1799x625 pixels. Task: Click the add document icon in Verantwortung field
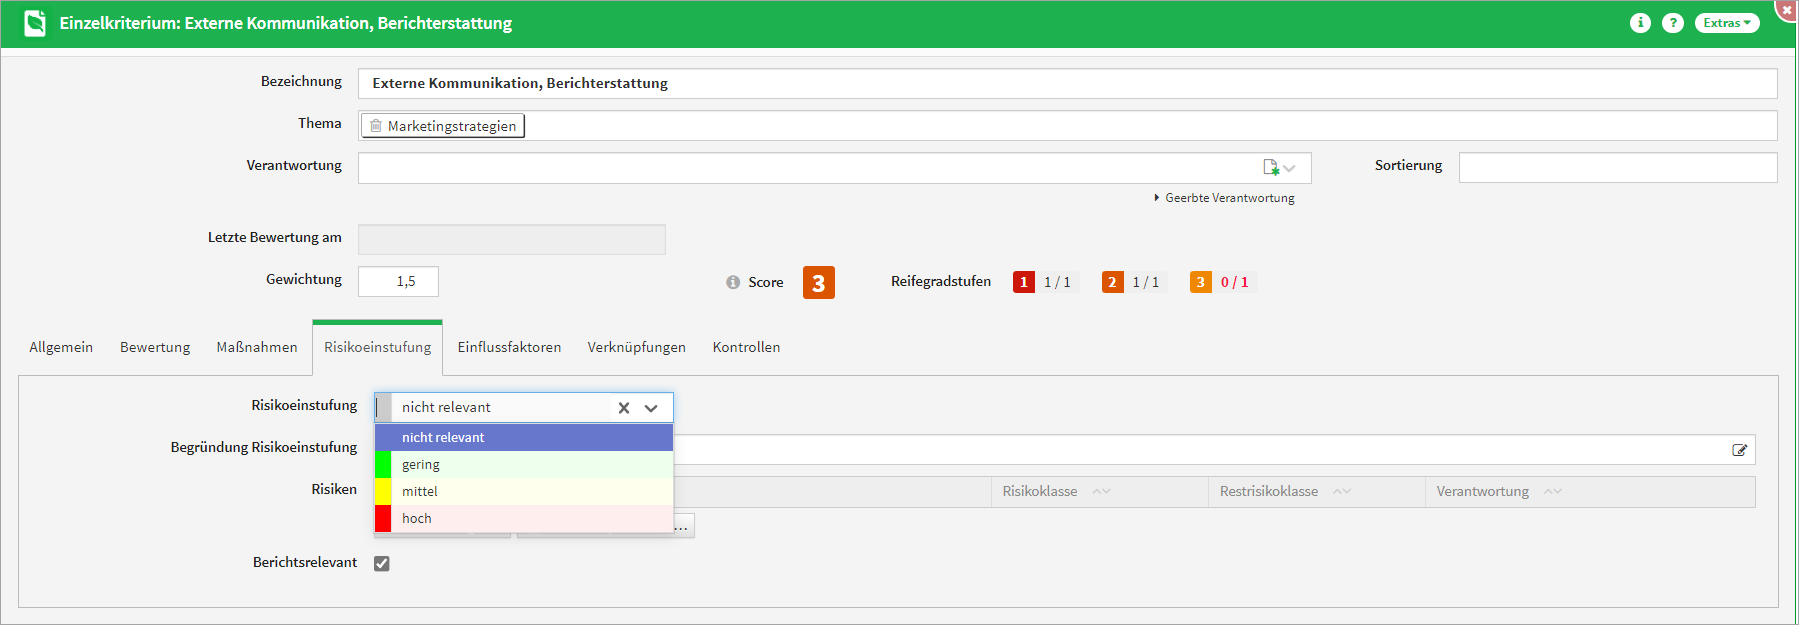click(x=1271, y=168)
